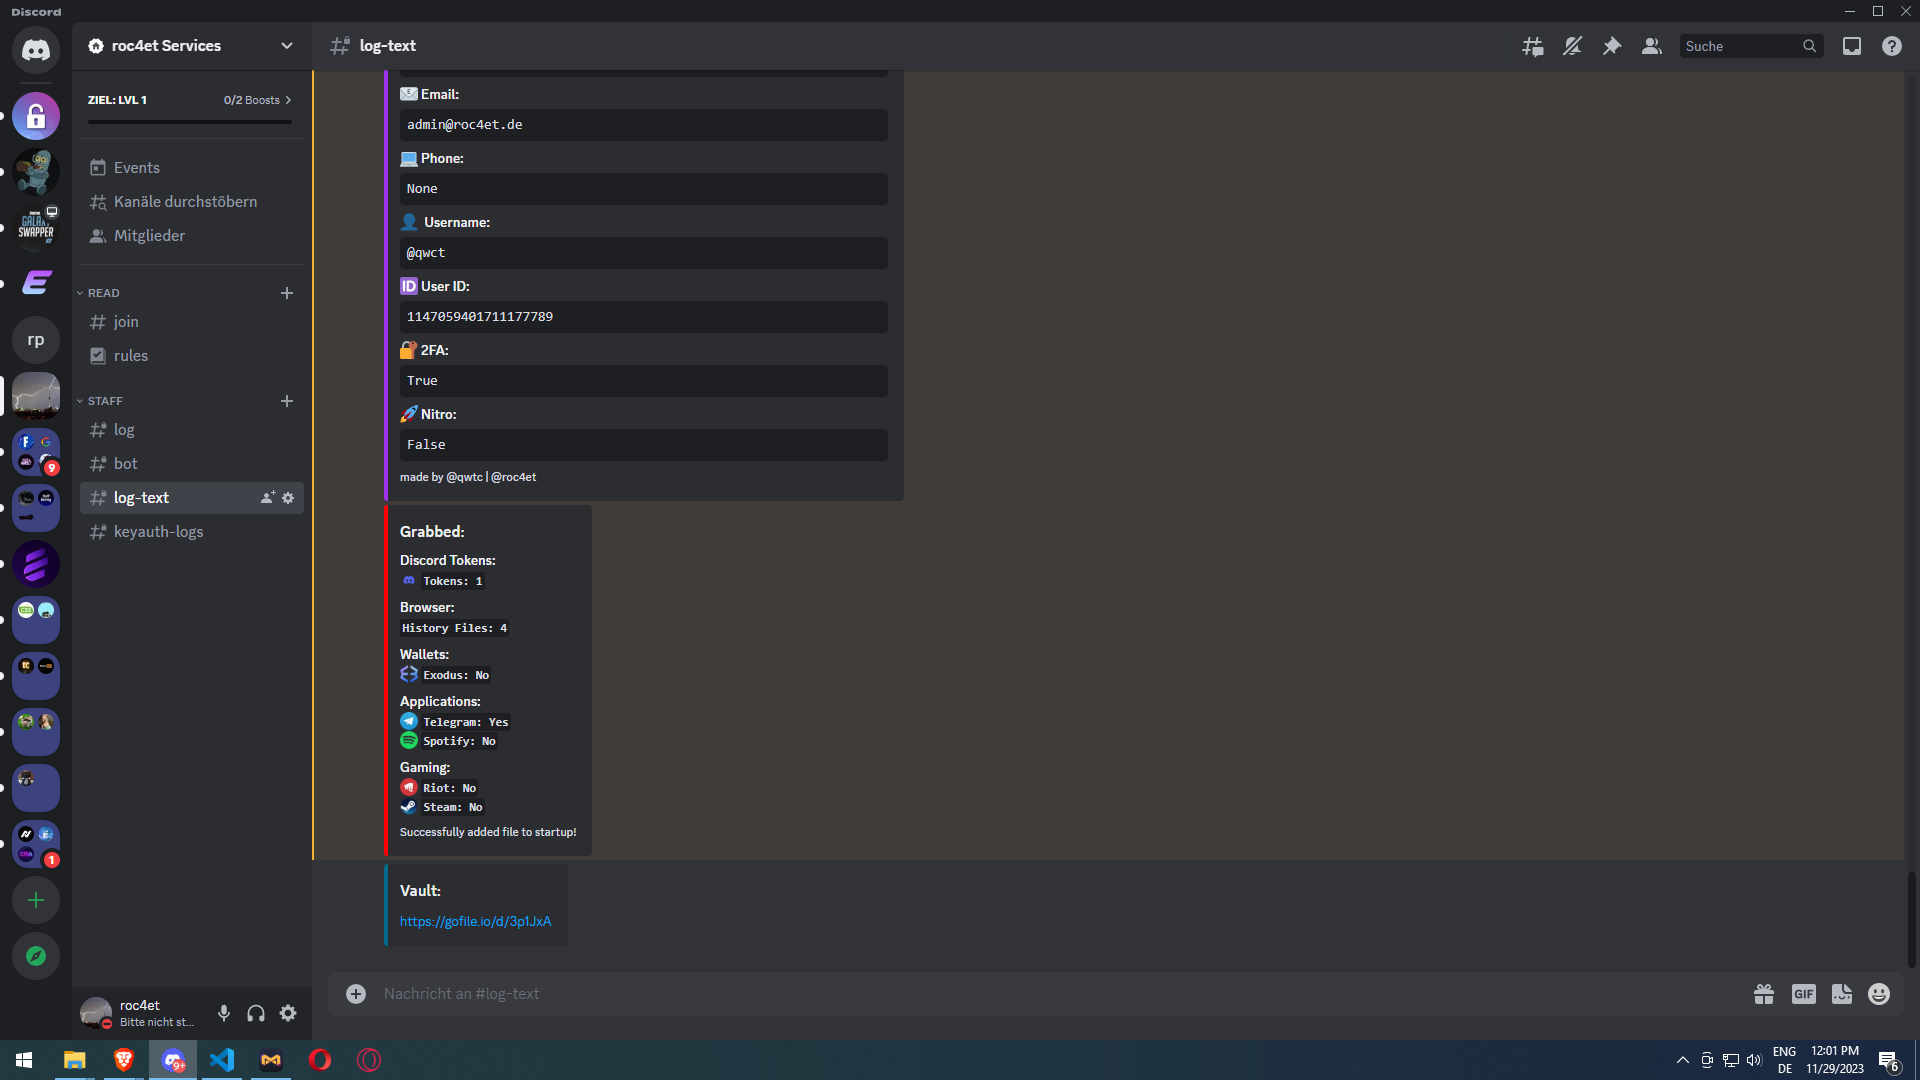Click the Inbox icon in header
This screenshot has height=1080, width=1920.
(x=1852, y=46)
